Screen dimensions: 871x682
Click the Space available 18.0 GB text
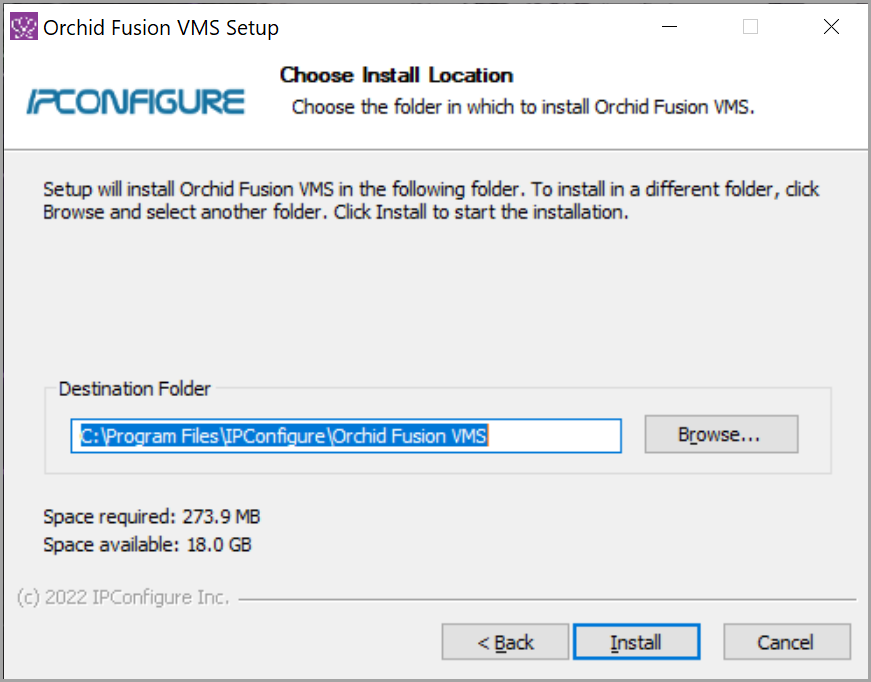tap(147, 545)
